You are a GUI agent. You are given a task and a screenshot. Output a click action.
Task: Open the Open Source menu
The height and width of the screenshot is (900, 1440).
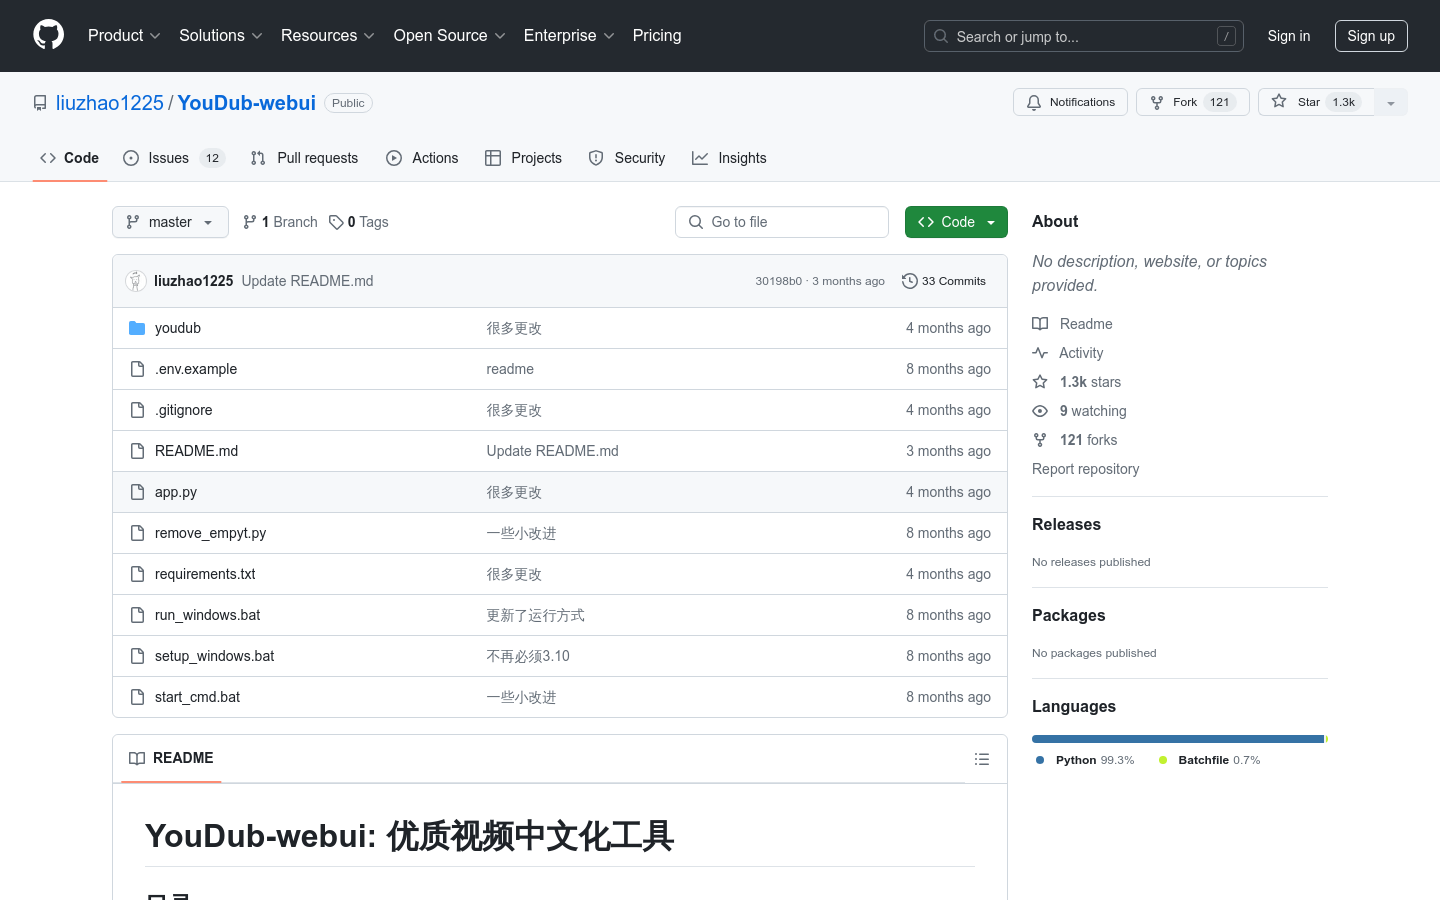449,35
